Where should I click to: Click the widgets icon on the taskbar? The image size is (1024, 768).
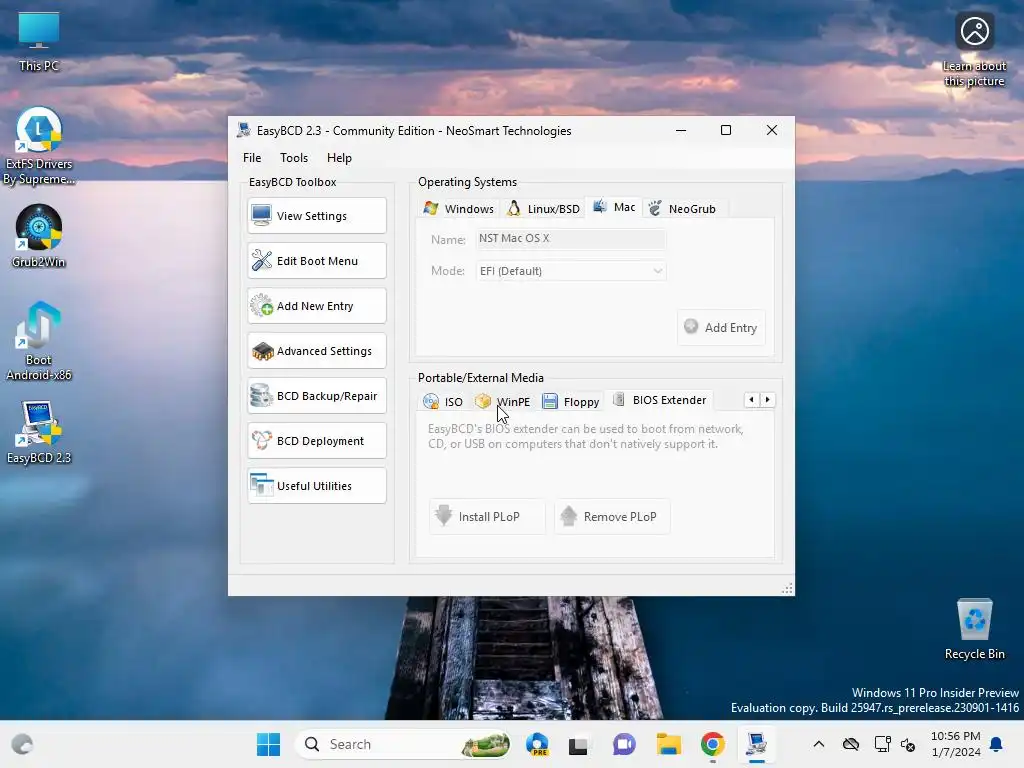[22, 744]
